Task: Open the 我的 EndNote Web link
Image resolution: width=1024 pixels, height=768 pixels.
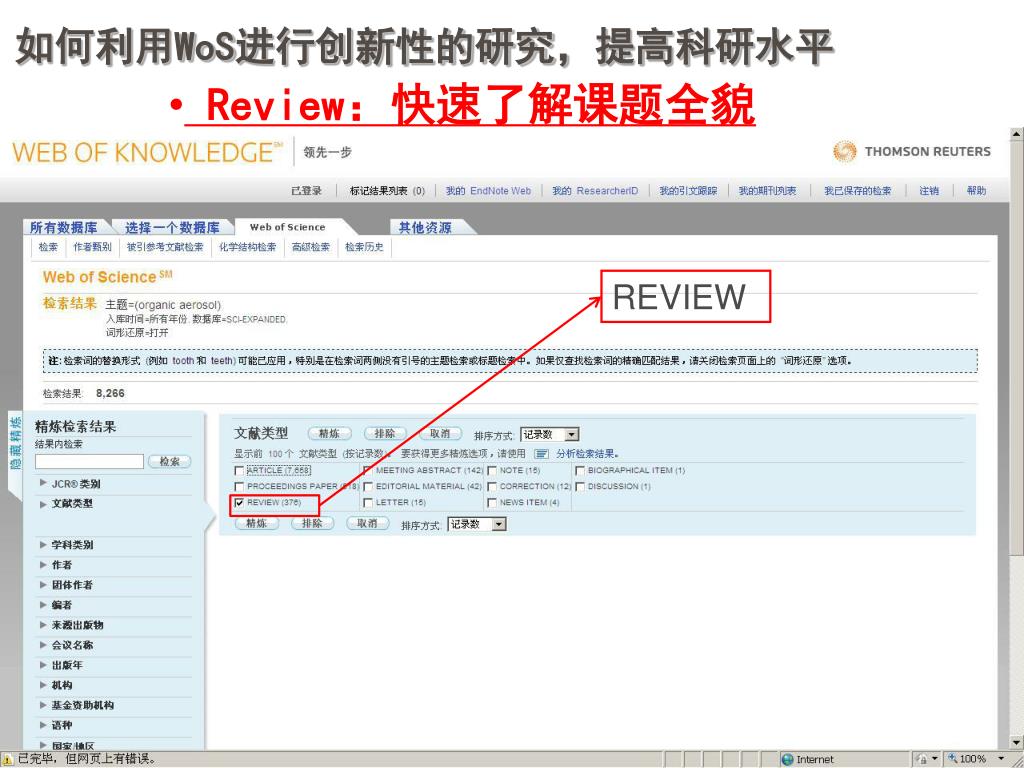Action: pyautogui.click(x=488, y=191)
